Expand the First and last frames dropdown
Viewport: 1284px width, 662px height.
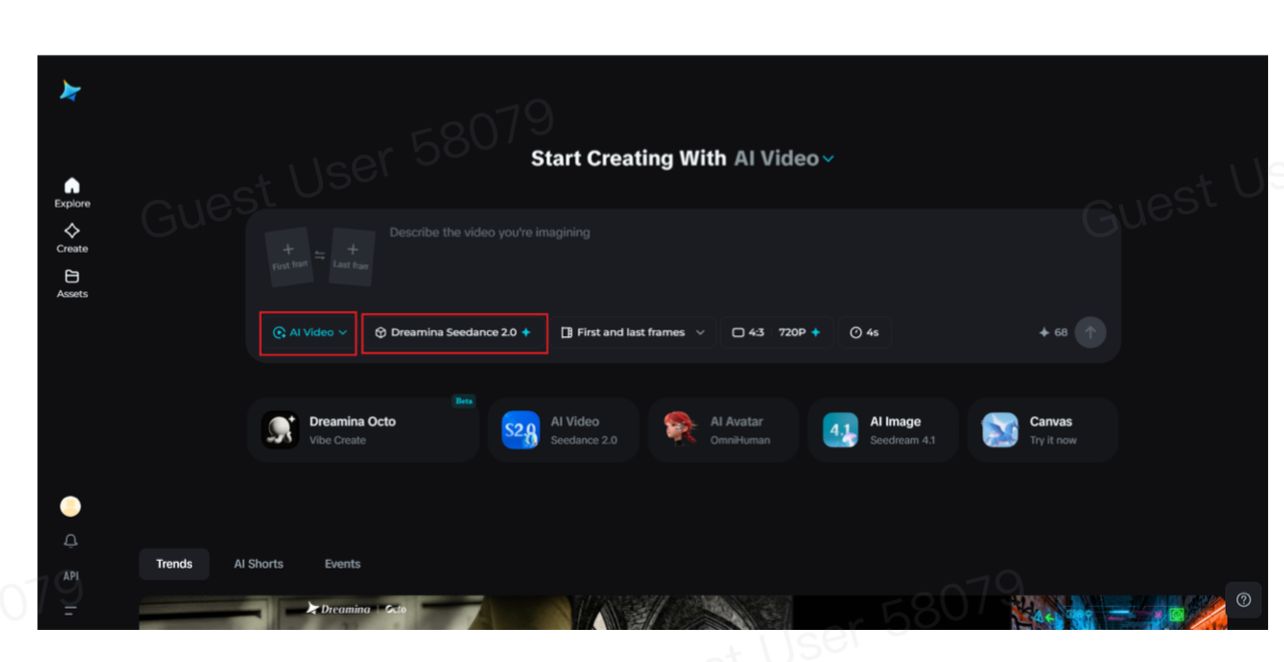pyautogui.click(x=633, y=333)
